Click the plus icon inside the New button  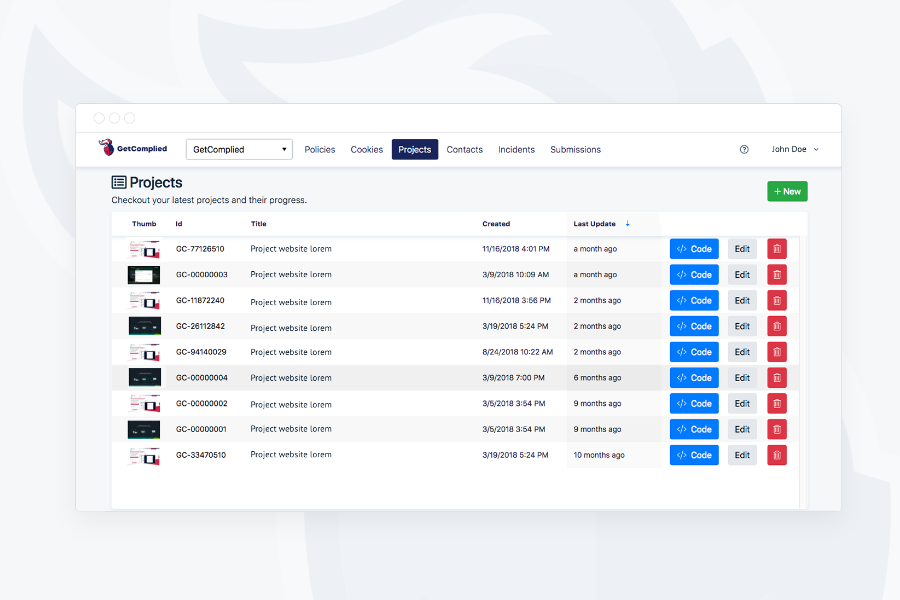coord(776,191)
